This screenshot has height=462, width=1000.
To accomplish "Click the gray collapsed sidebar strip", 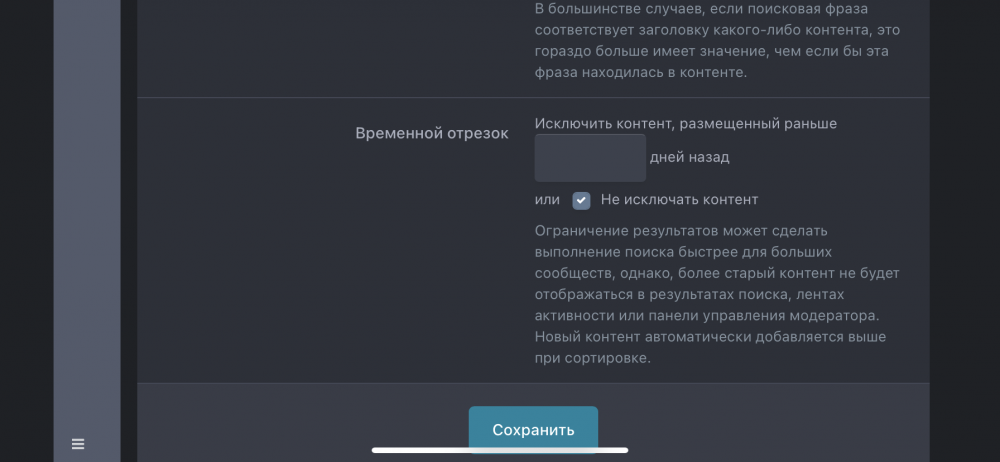I will click(87, 231).
